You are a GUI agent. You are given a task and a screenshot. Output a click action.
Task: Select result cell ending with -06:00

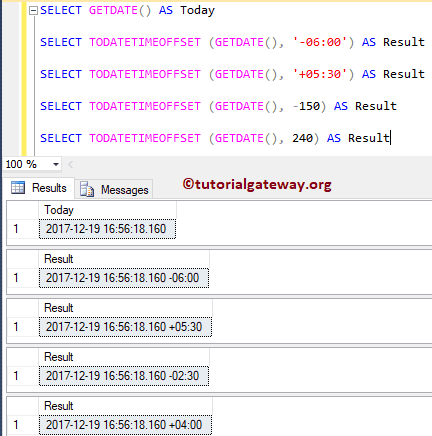[124, 278]
